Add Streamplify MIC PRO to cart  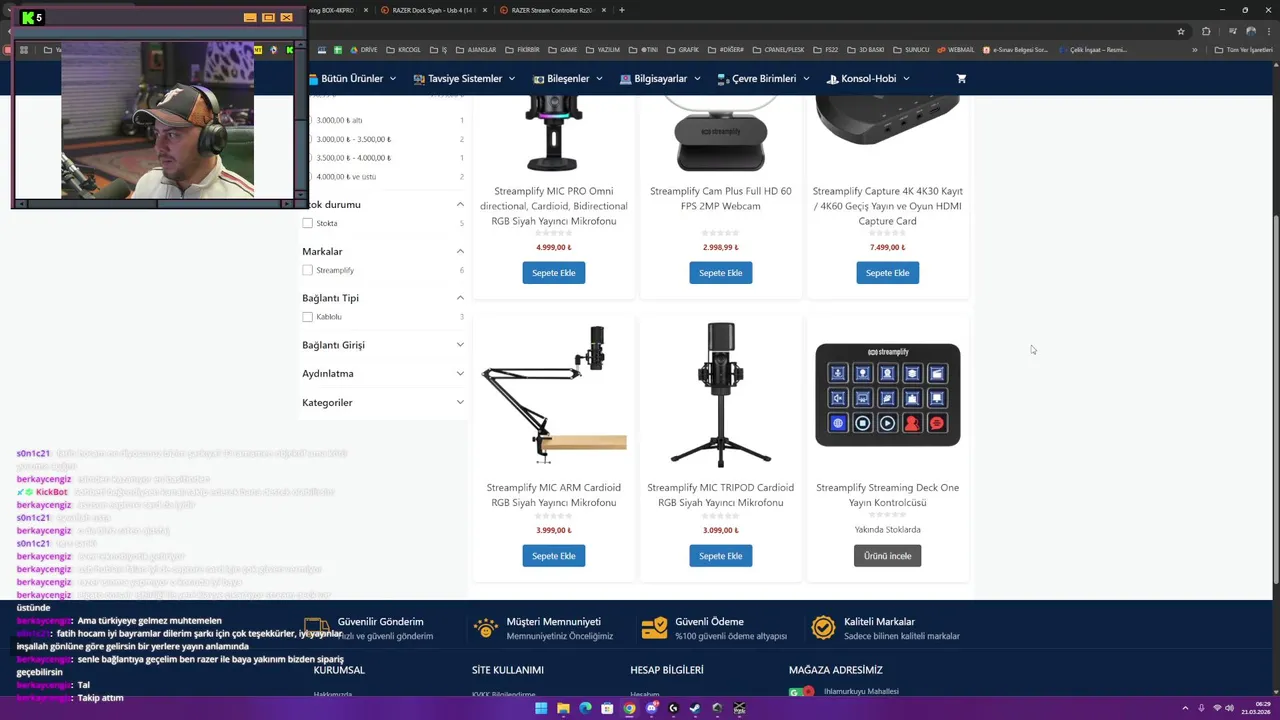553,273
